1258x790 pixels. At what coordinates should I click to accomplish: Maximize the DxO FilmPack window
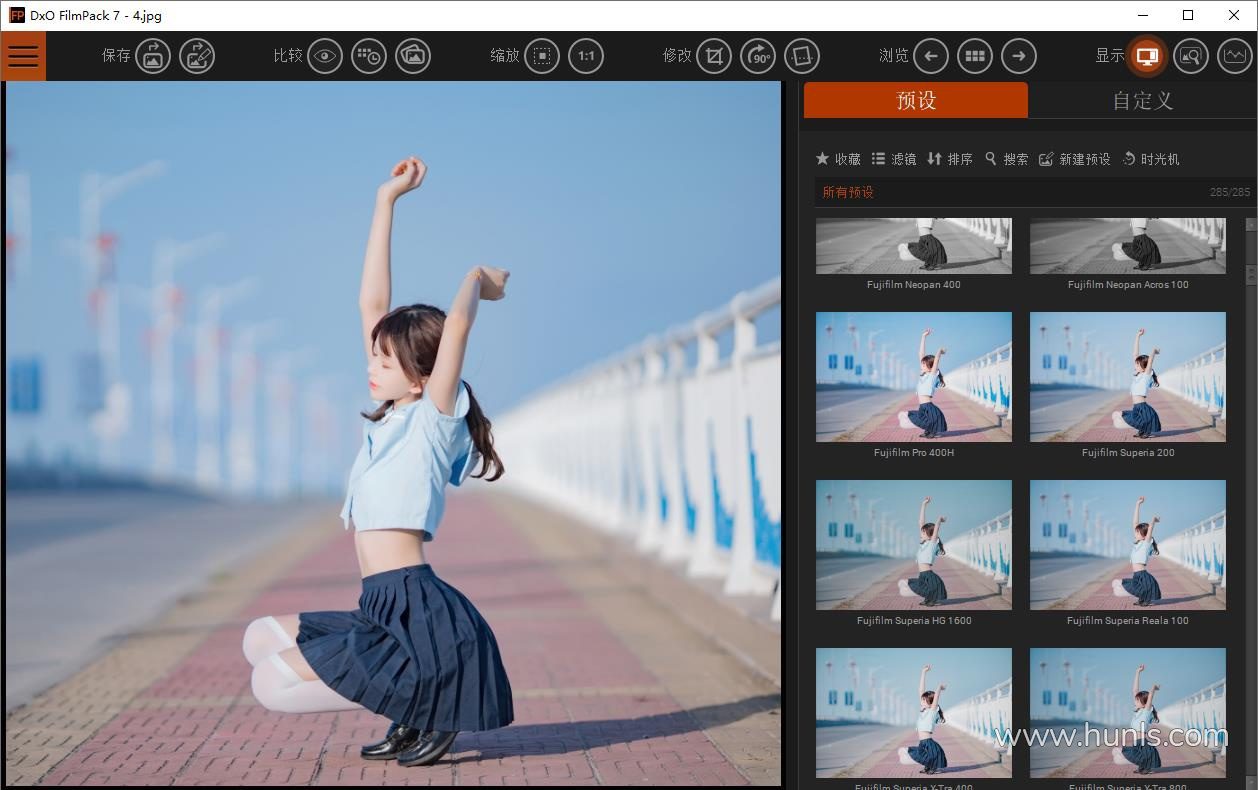tap(1188, 15)
